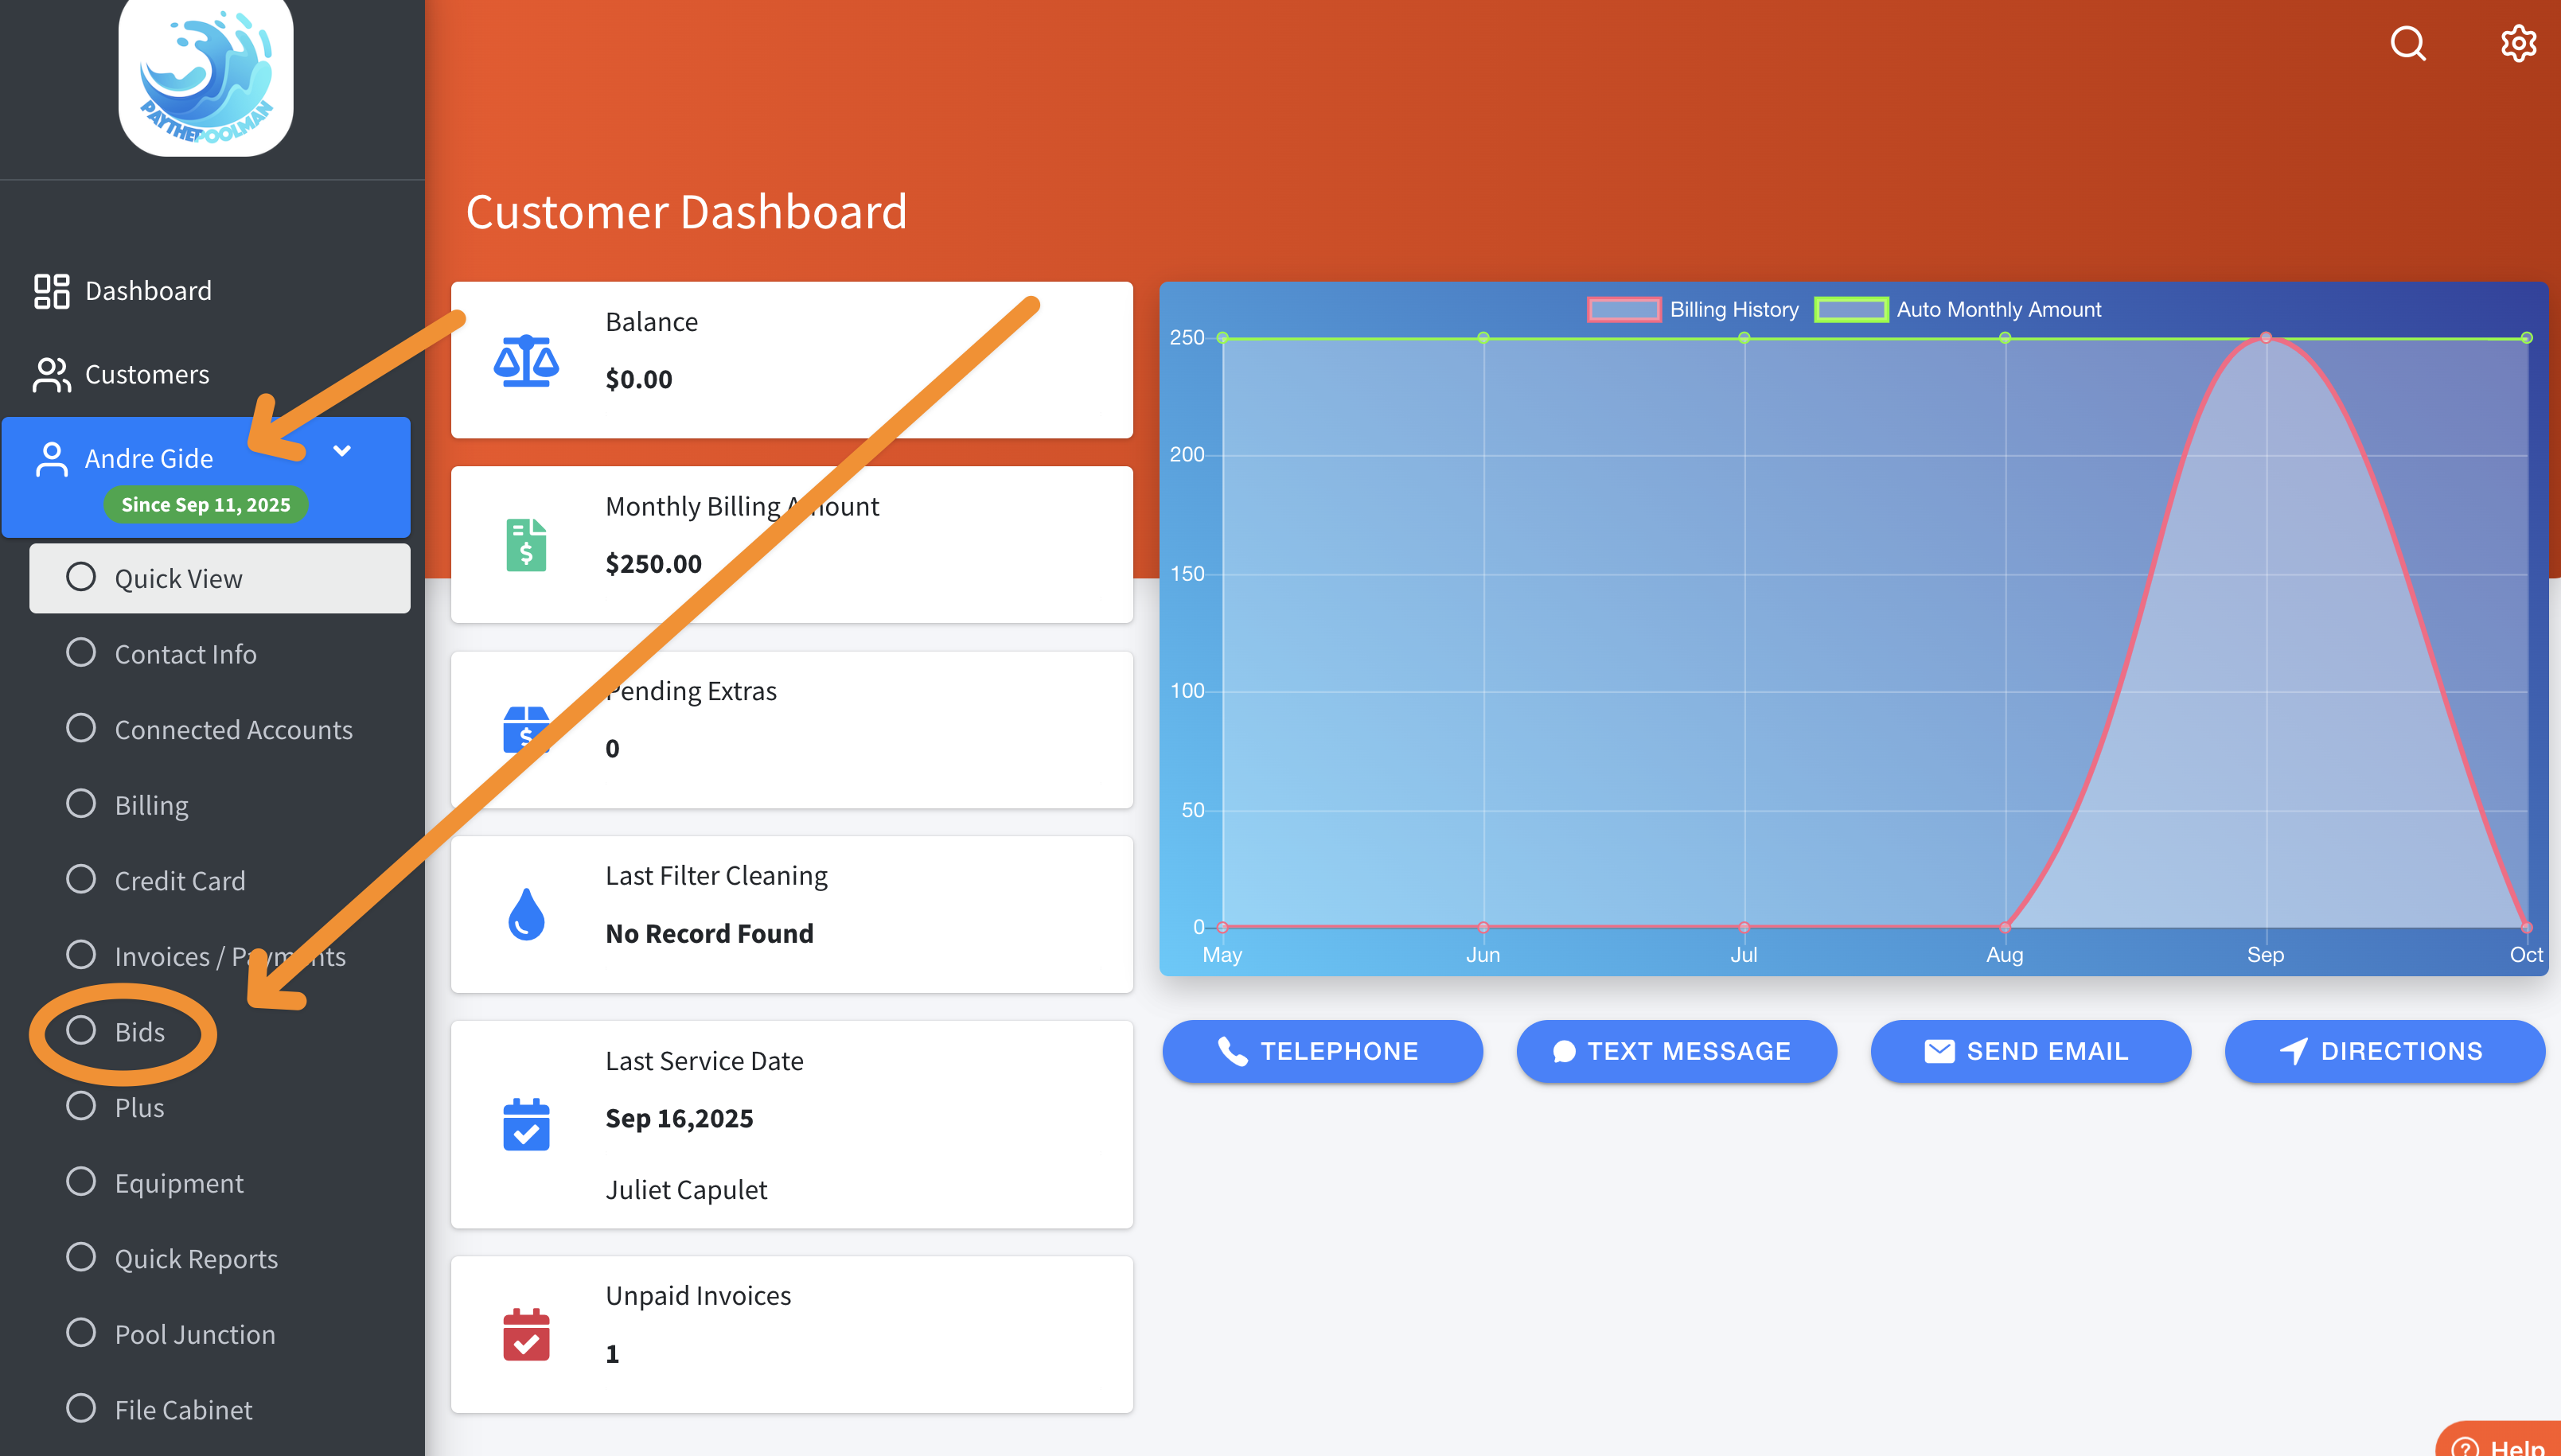Click the PayThePoolMan logo

pos(206,75)
